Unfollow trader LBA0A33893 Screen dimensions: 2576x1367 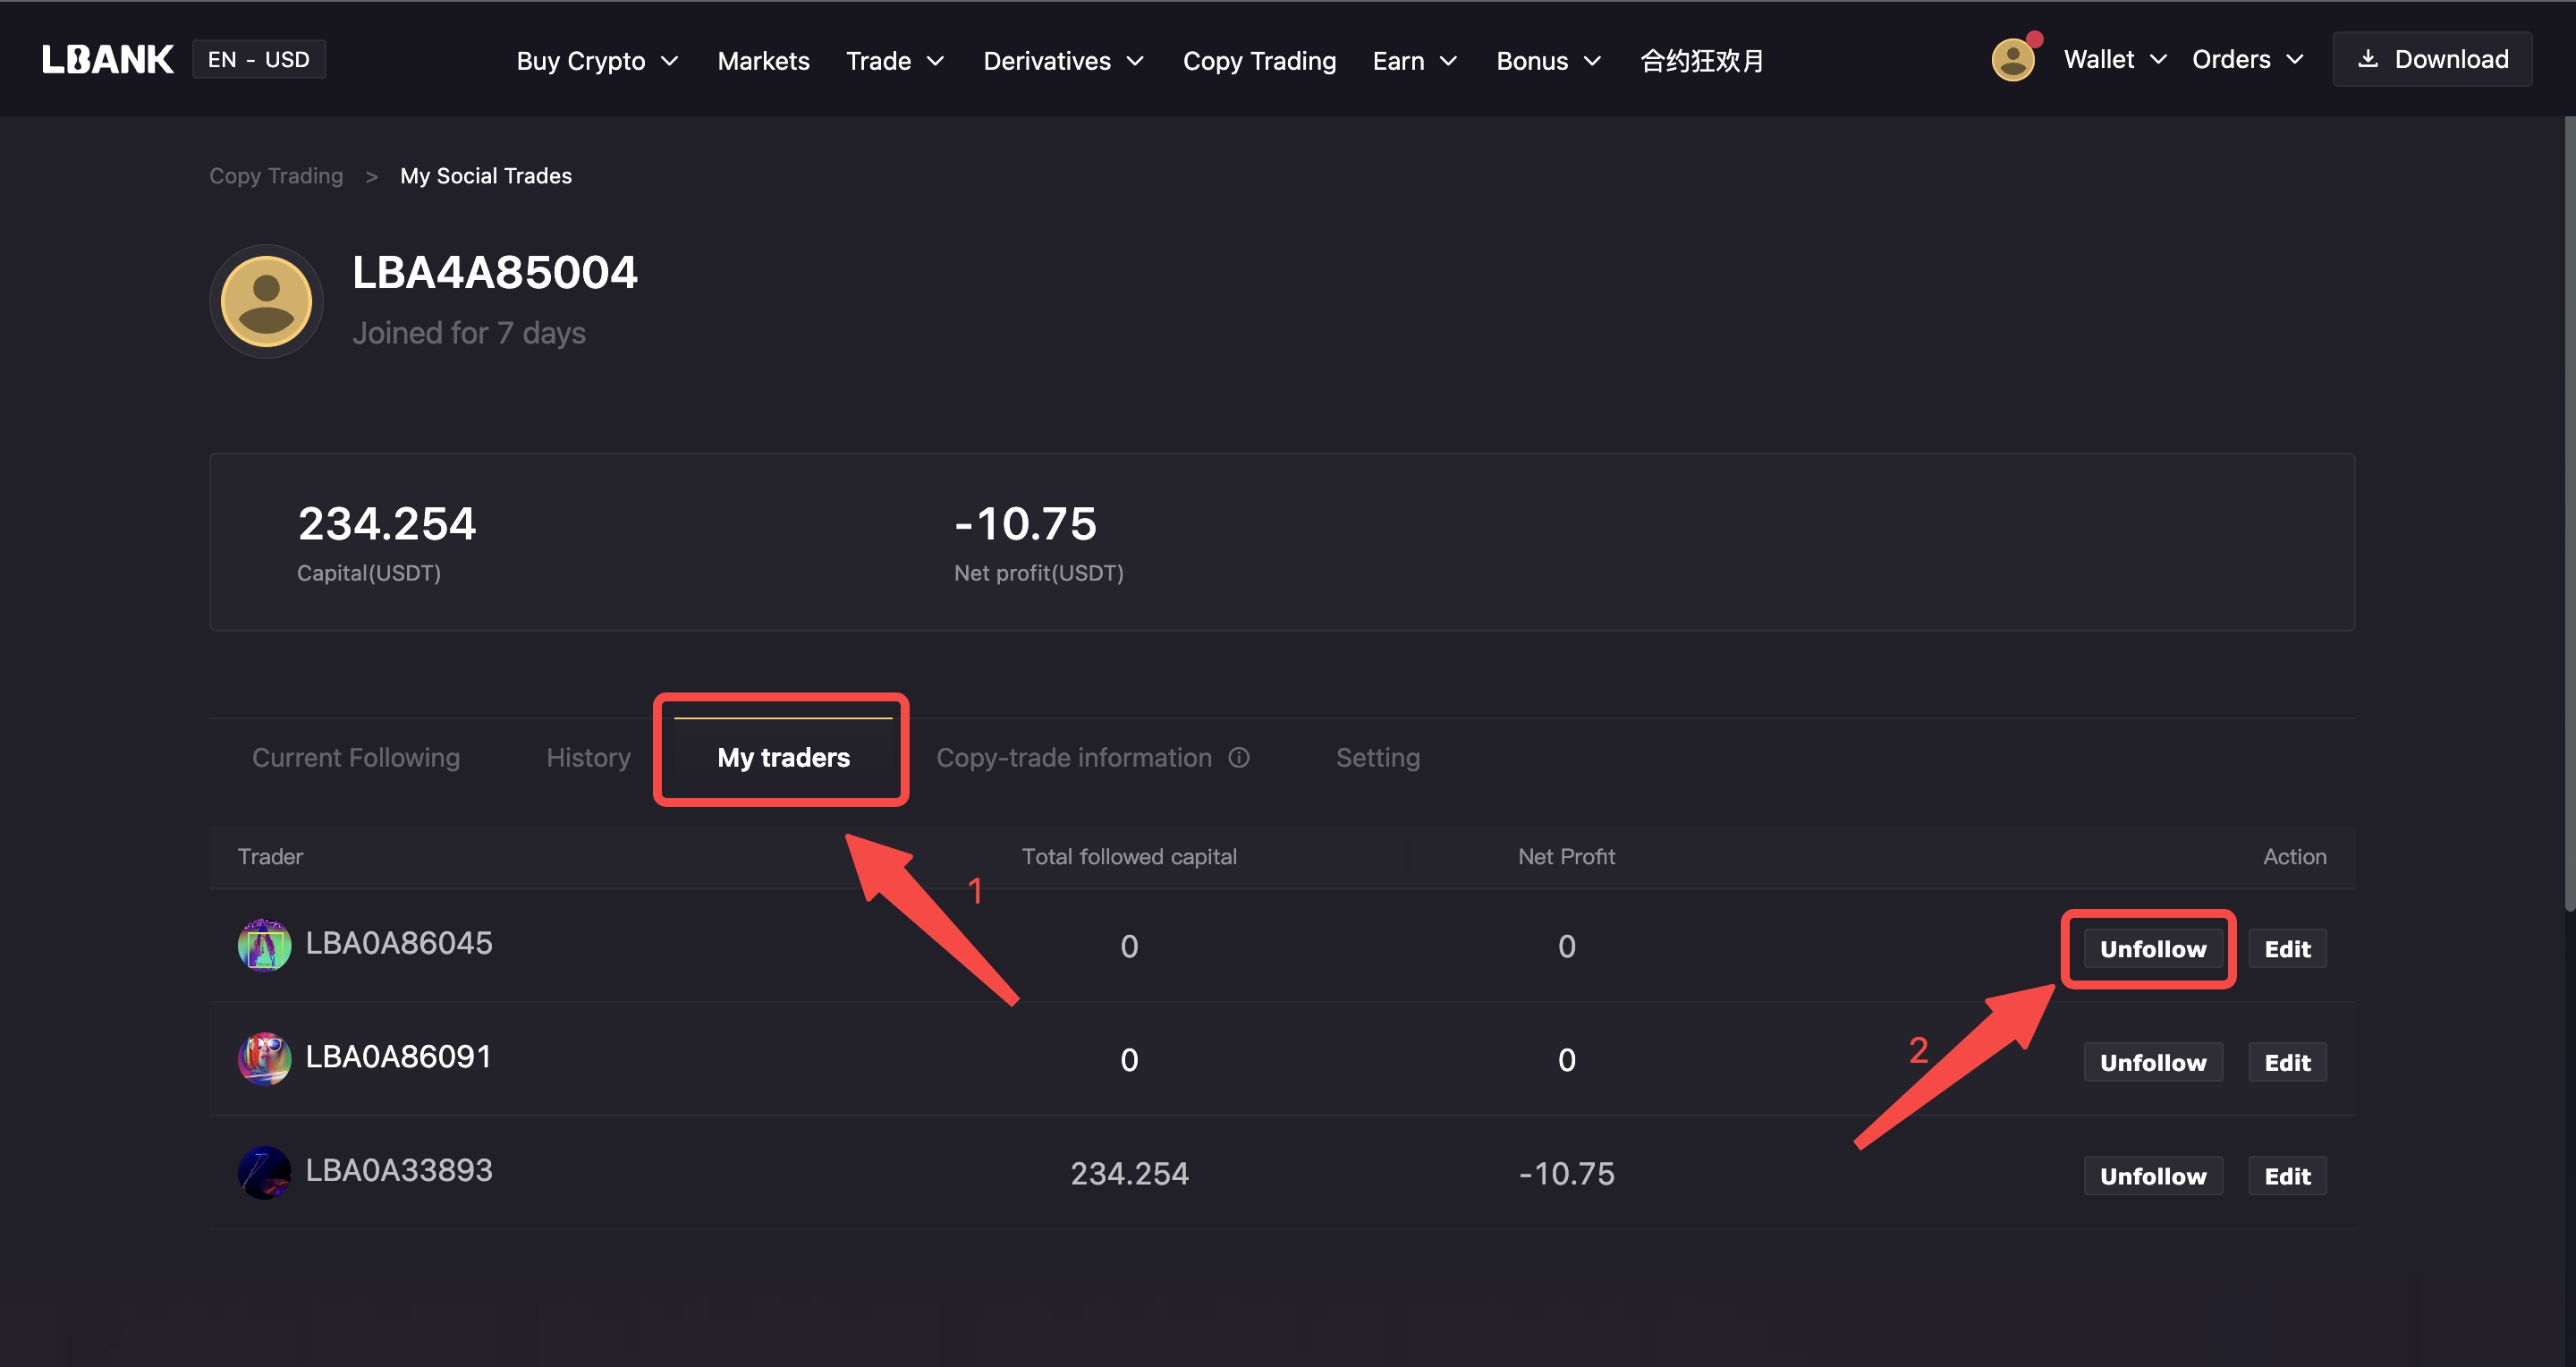(2153, 1176)
